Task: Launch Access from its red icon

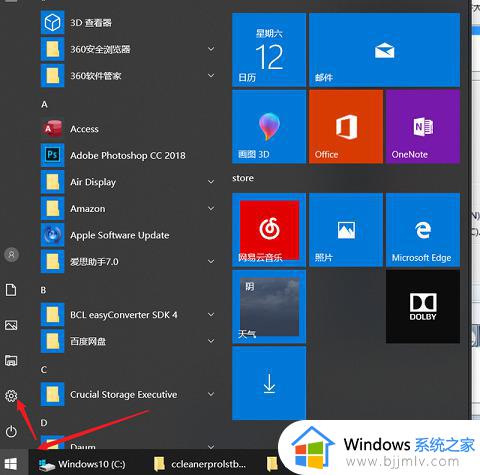Action: click(52, 129)
